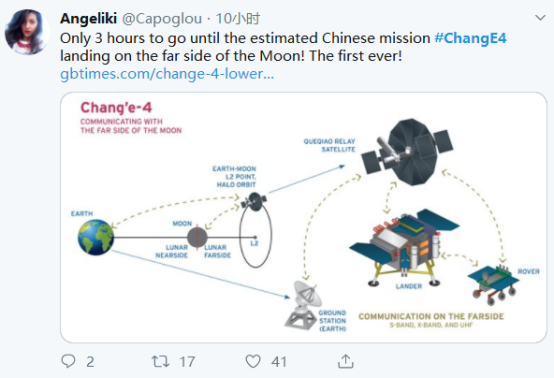The width and height of the screenshot is (554, 378).
Task: Click the lander illustration in the image
Action: click(404, 247)
